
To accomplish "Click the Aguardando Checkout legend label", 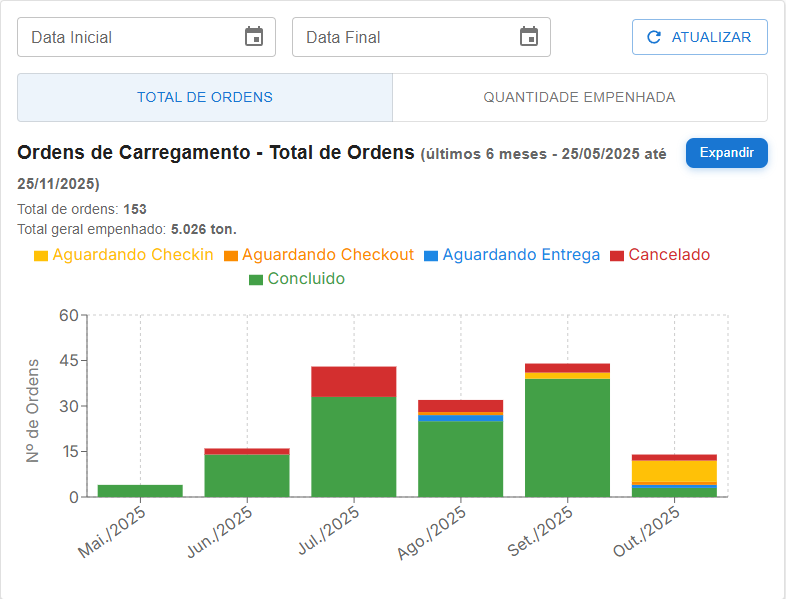I will click(x=328, y=255).
